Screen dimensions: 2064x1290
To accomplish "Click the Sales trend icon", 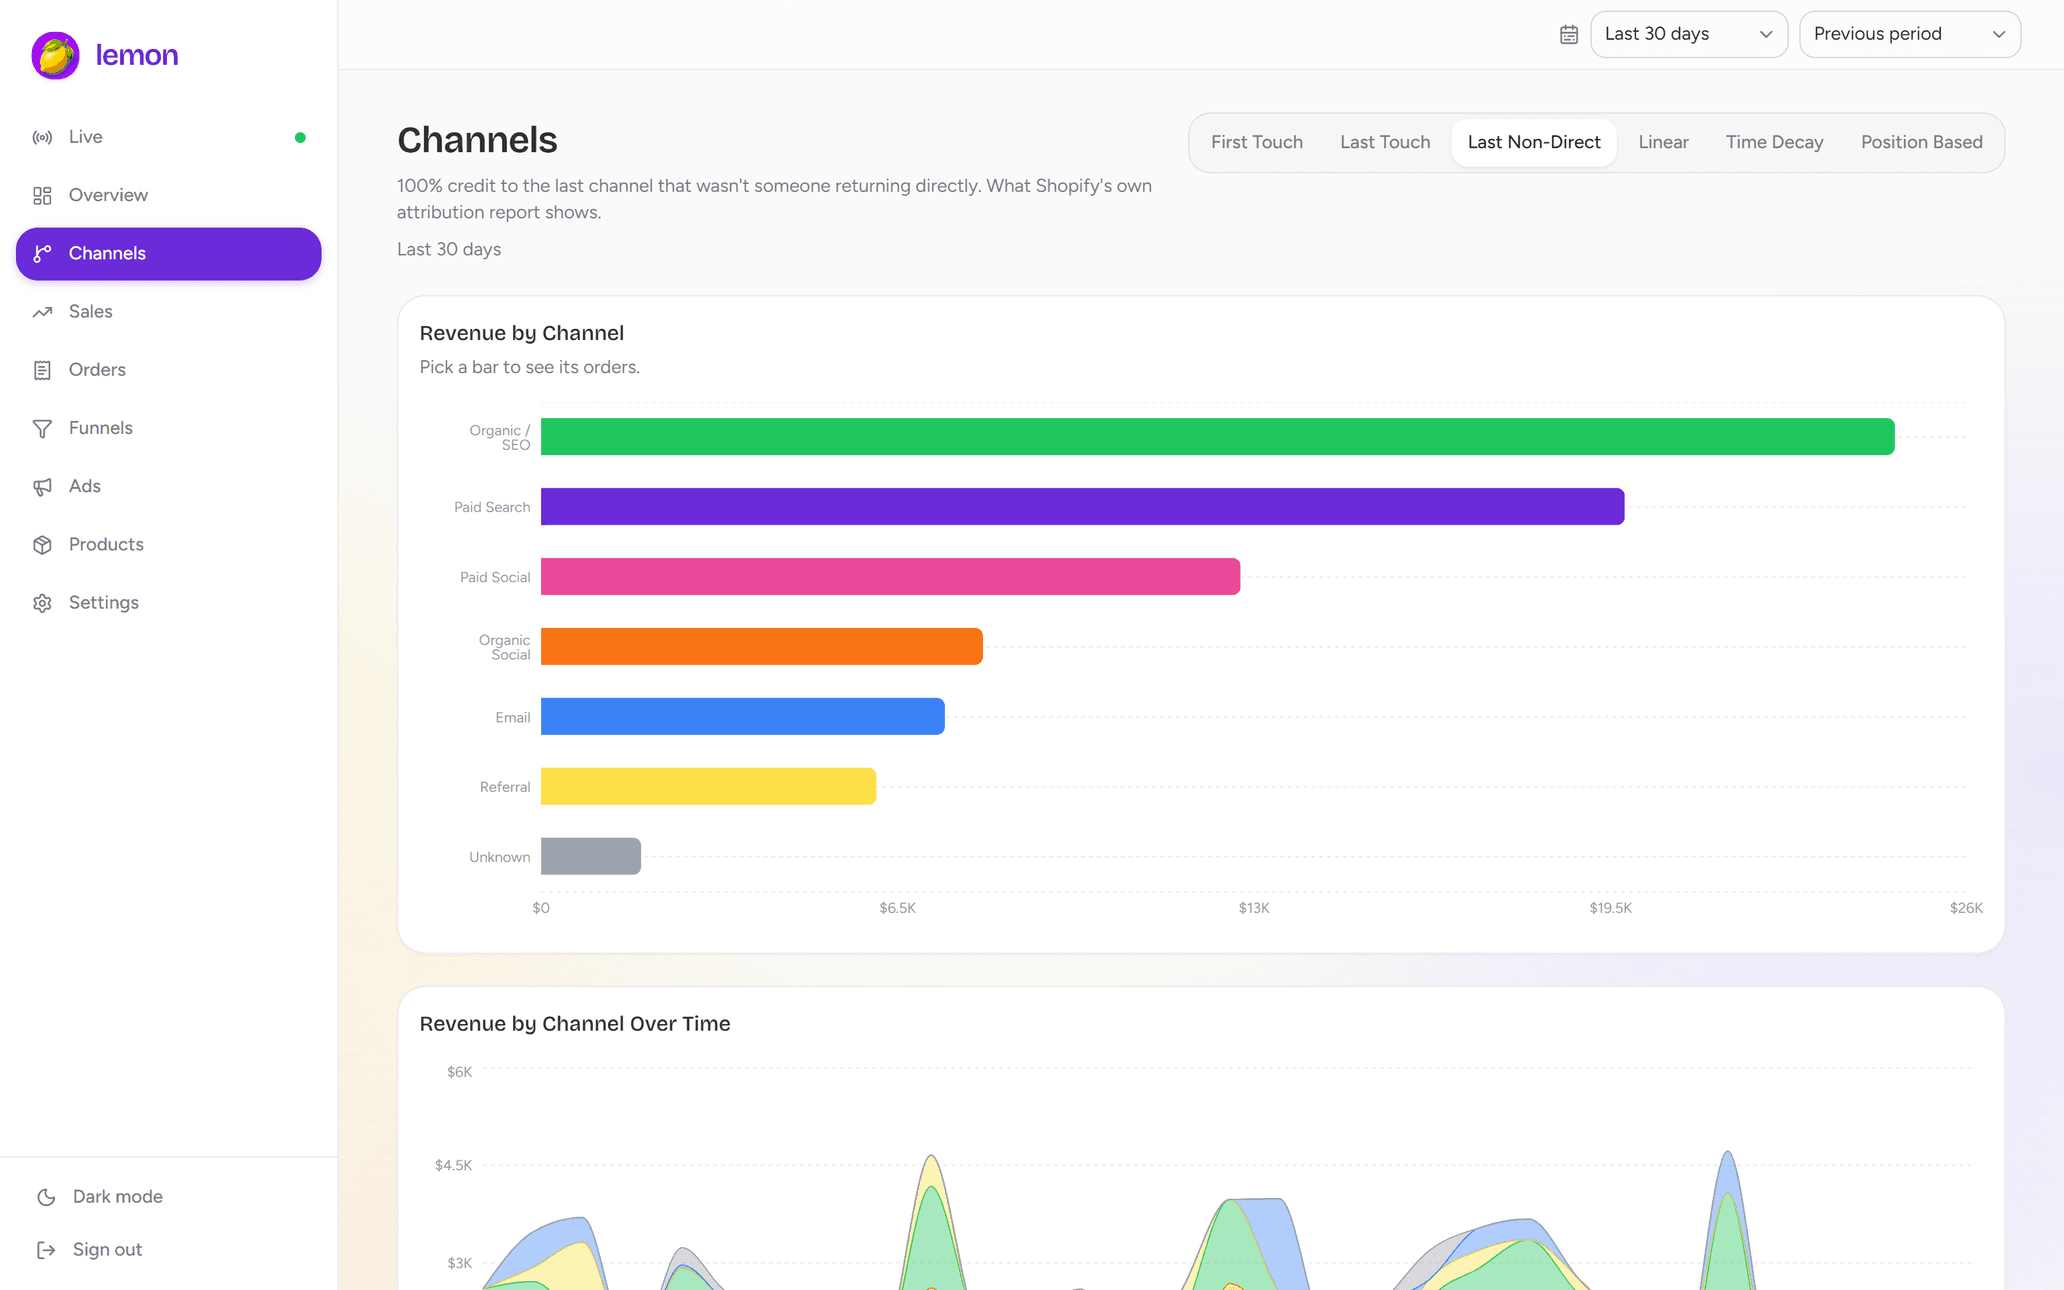I will 42,312.
